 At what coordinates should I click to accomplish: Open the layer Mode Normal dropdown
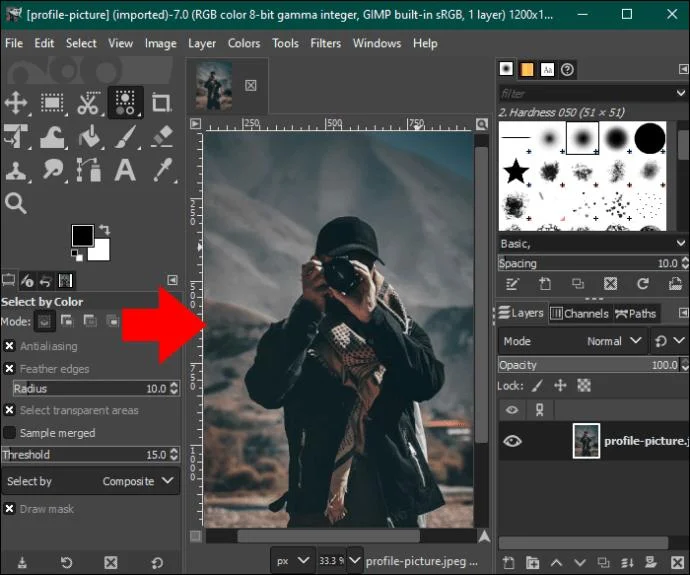tap(573, 341)
